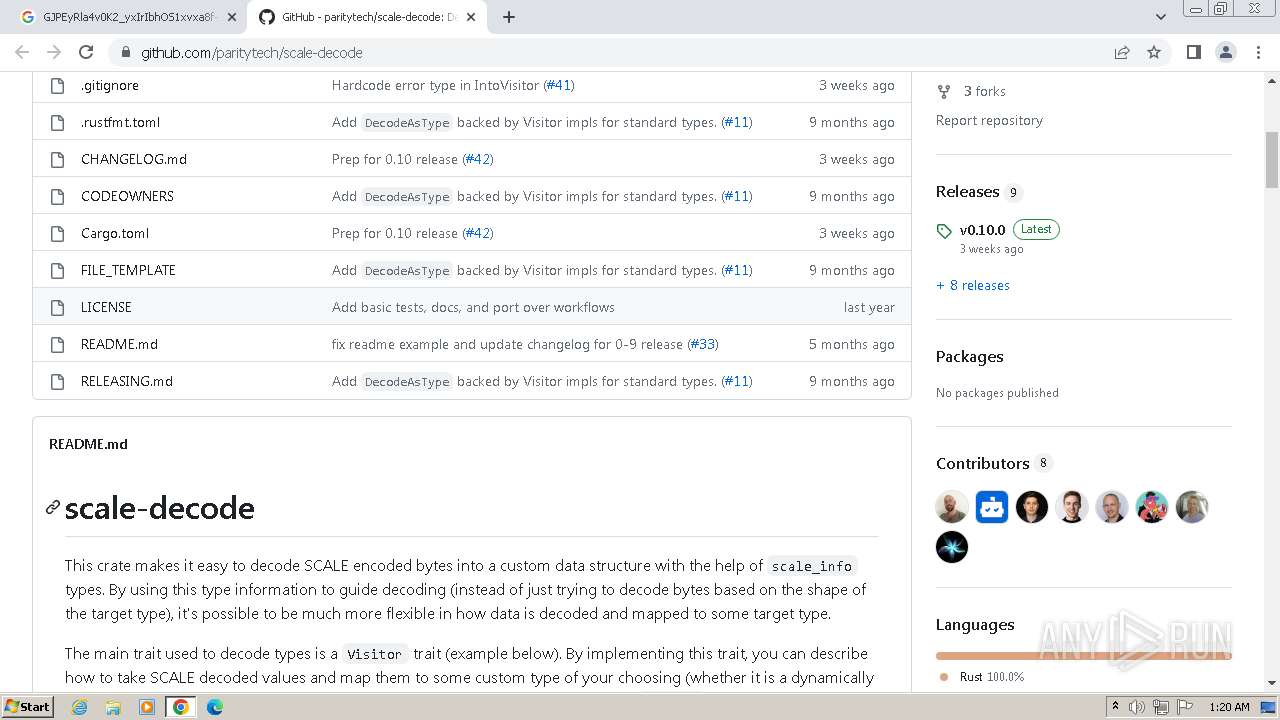1280x720 pixels.
Task: Launch Internet Explorer from taskbar
Action: point(79,707)
